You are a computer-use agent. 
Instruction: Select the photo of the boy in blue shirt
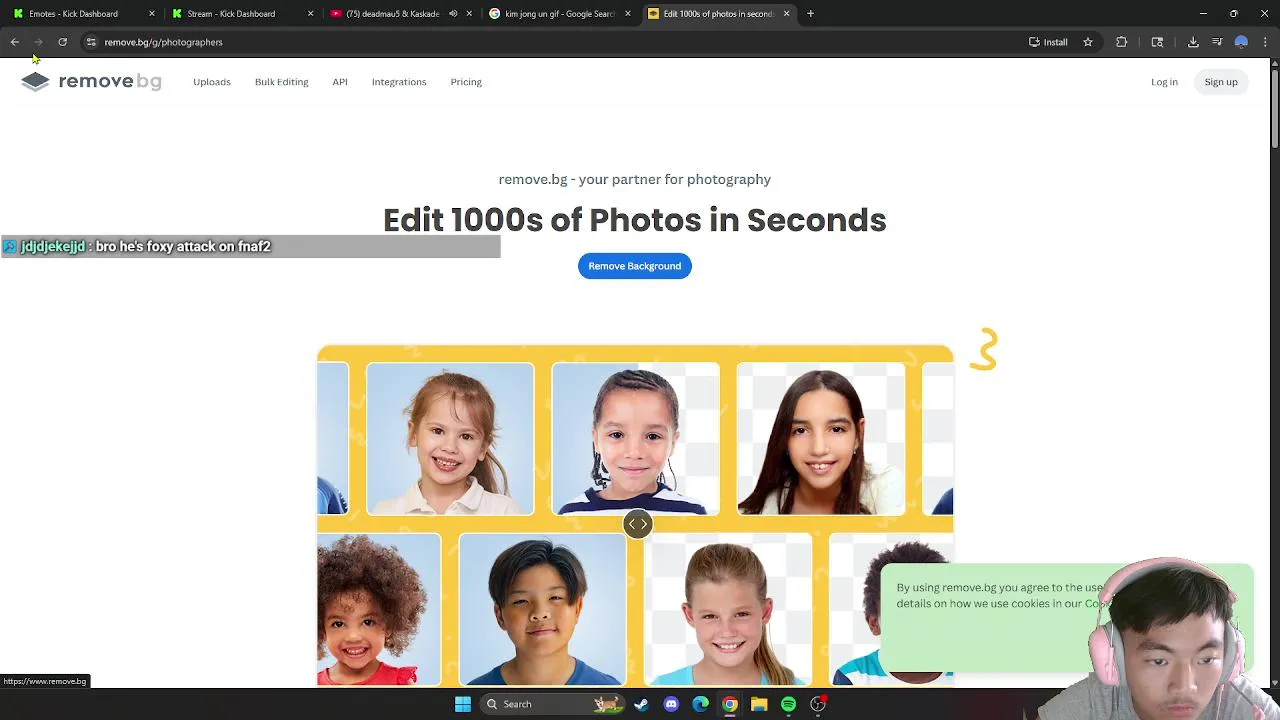[543, 610]
